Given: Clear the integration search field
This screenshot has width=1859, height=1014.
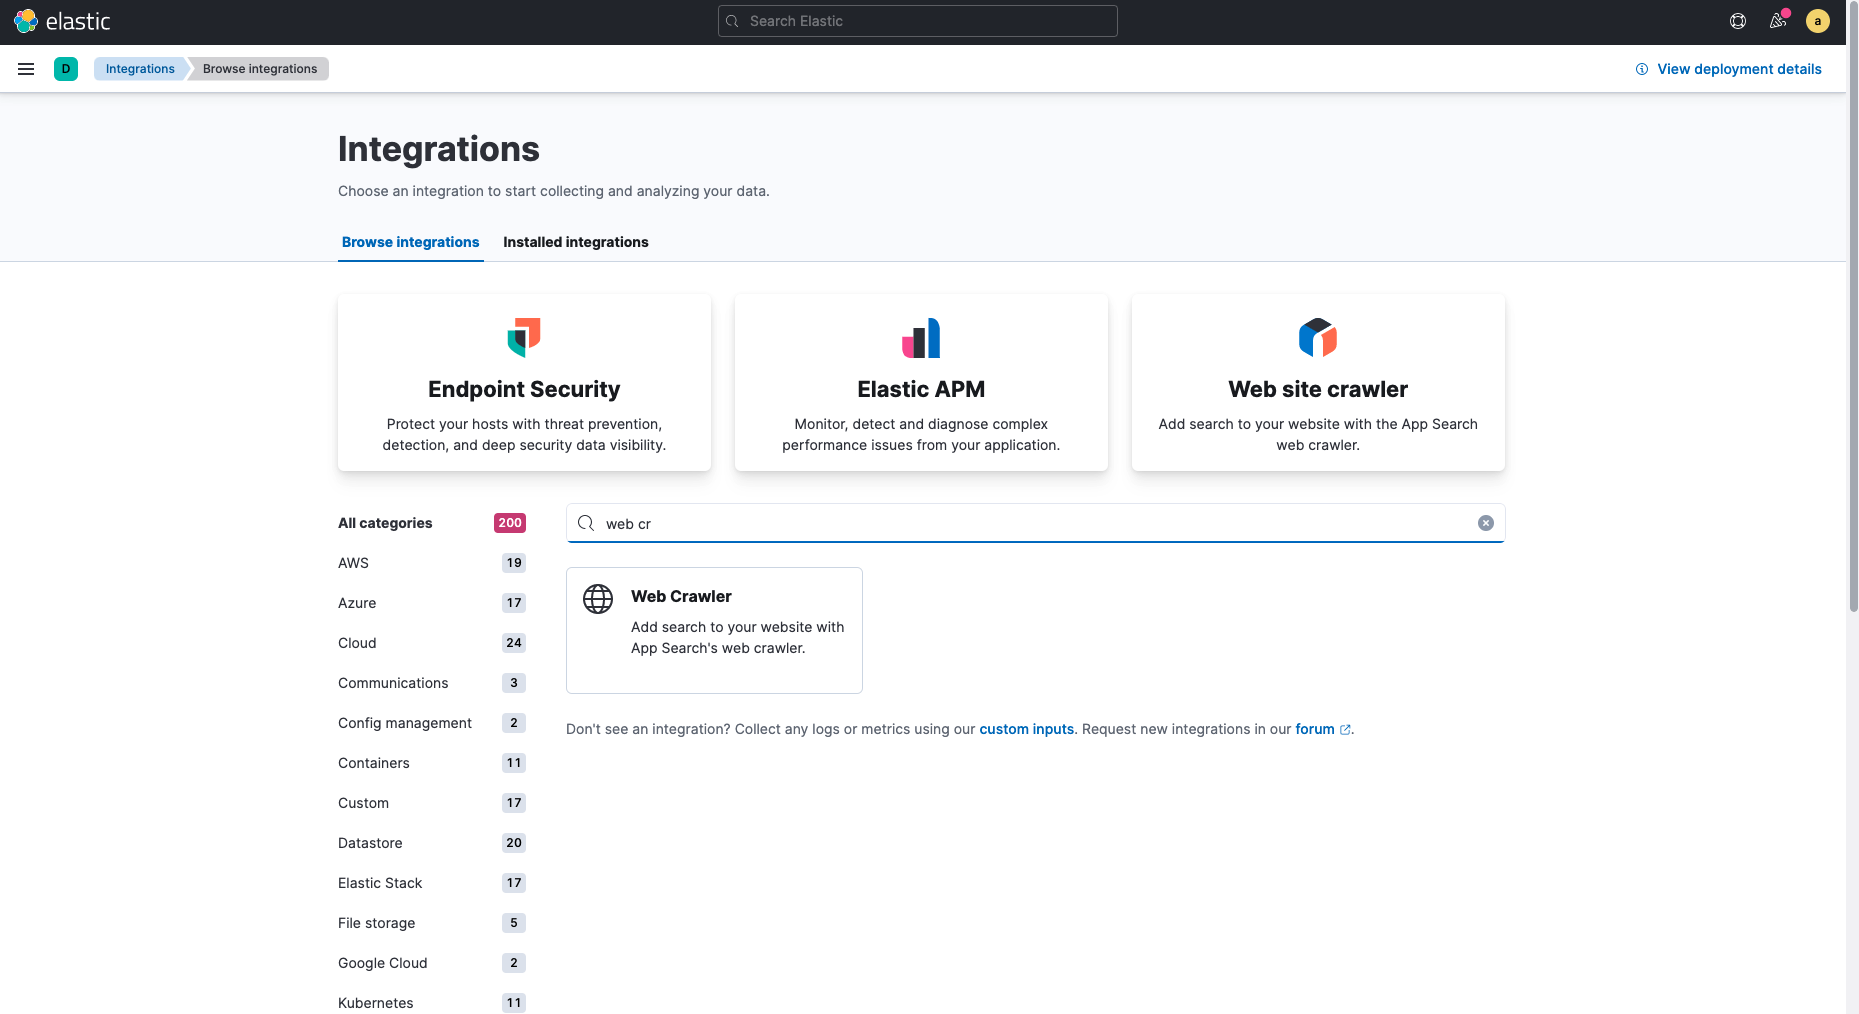Looking at the screenshot, I should (x=1485, y=522).
